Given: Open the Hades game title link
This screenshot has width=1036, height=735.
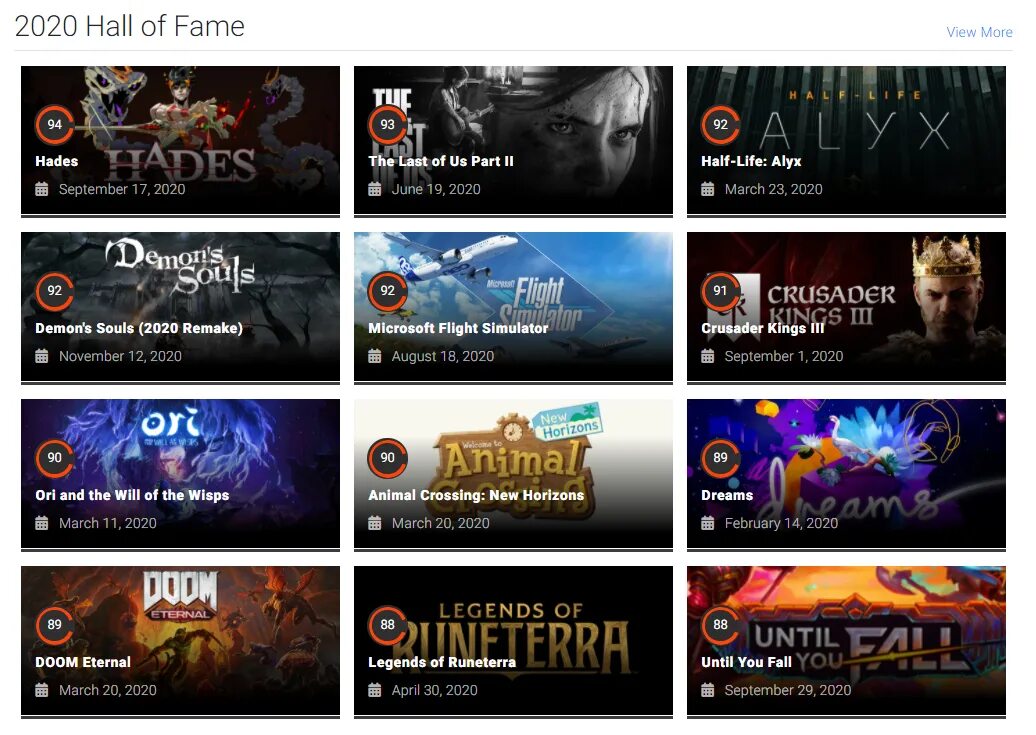Looking at the screenshot, I should coord(57,161).
